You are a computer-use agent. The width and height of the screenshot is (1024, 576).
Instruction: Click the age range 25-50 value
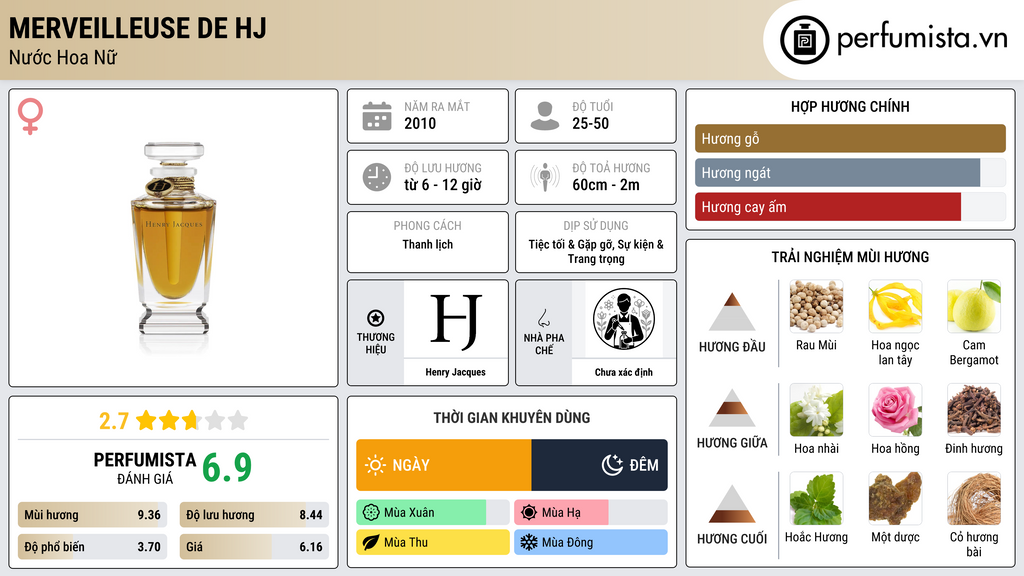point(590,123)
